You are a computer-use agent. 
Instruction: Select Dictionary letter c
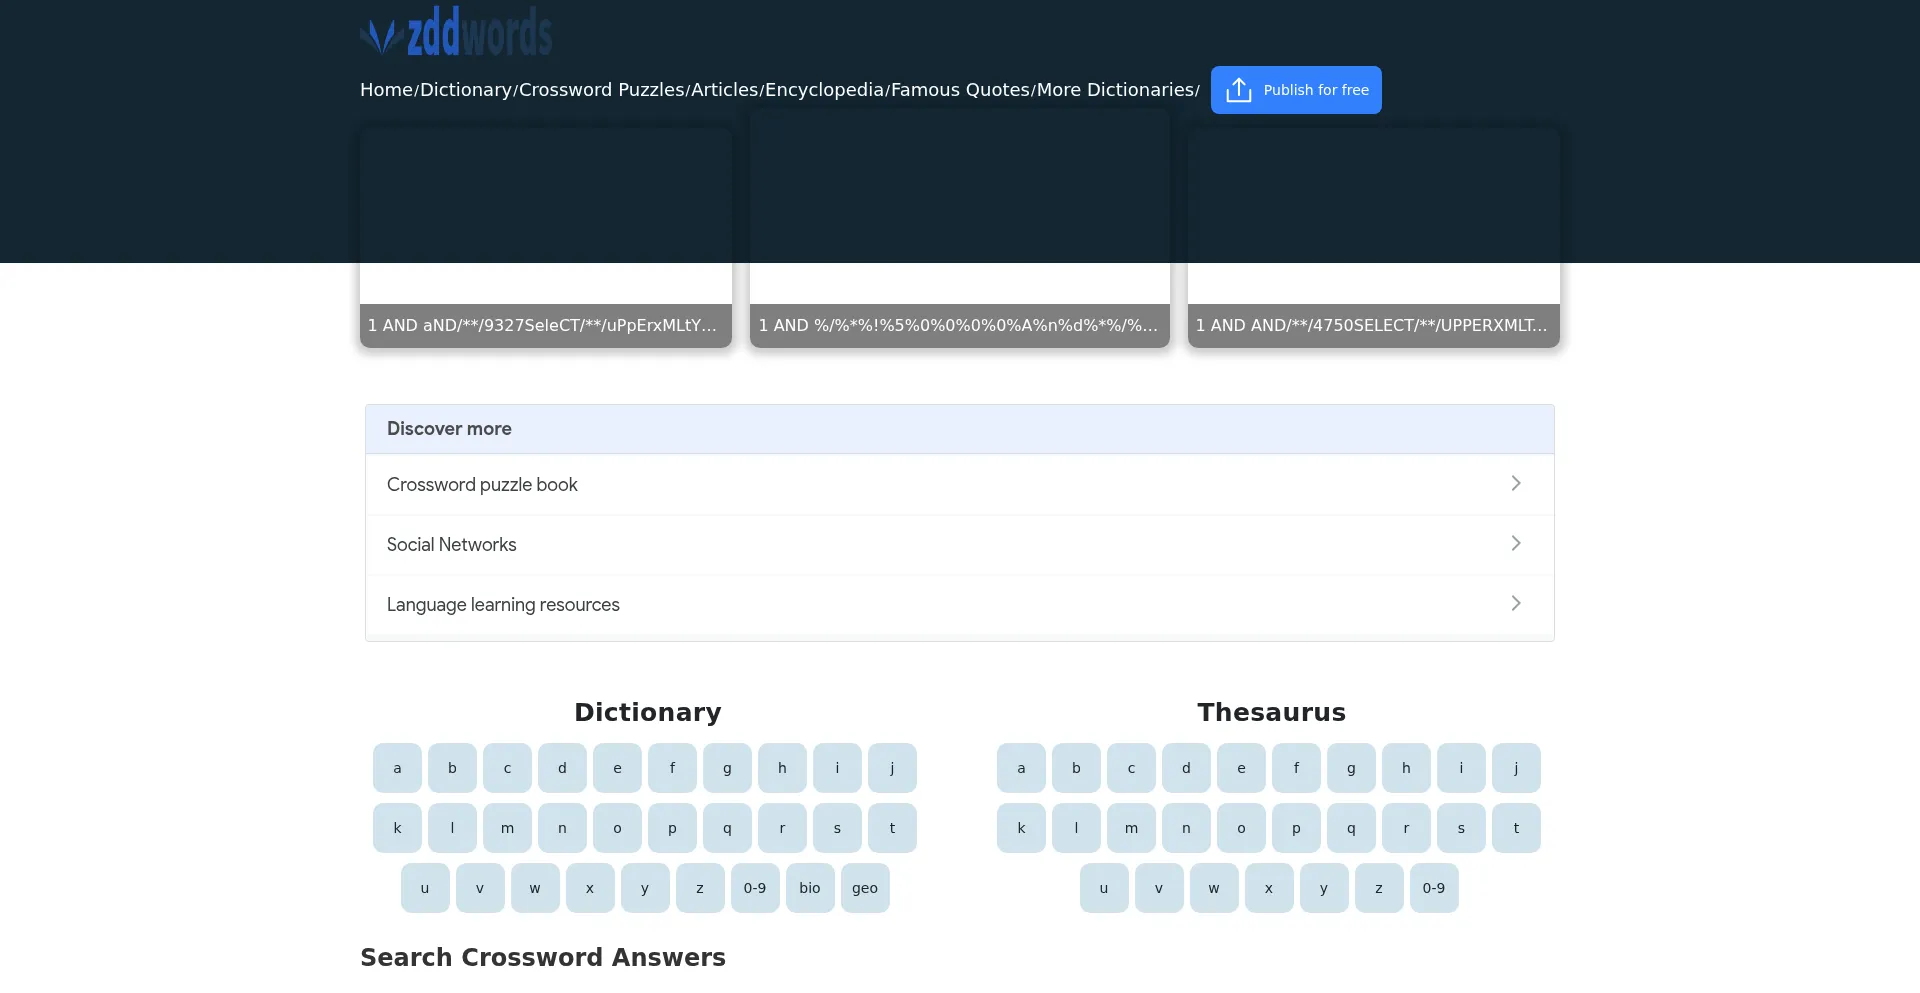(x=507, y=768)
